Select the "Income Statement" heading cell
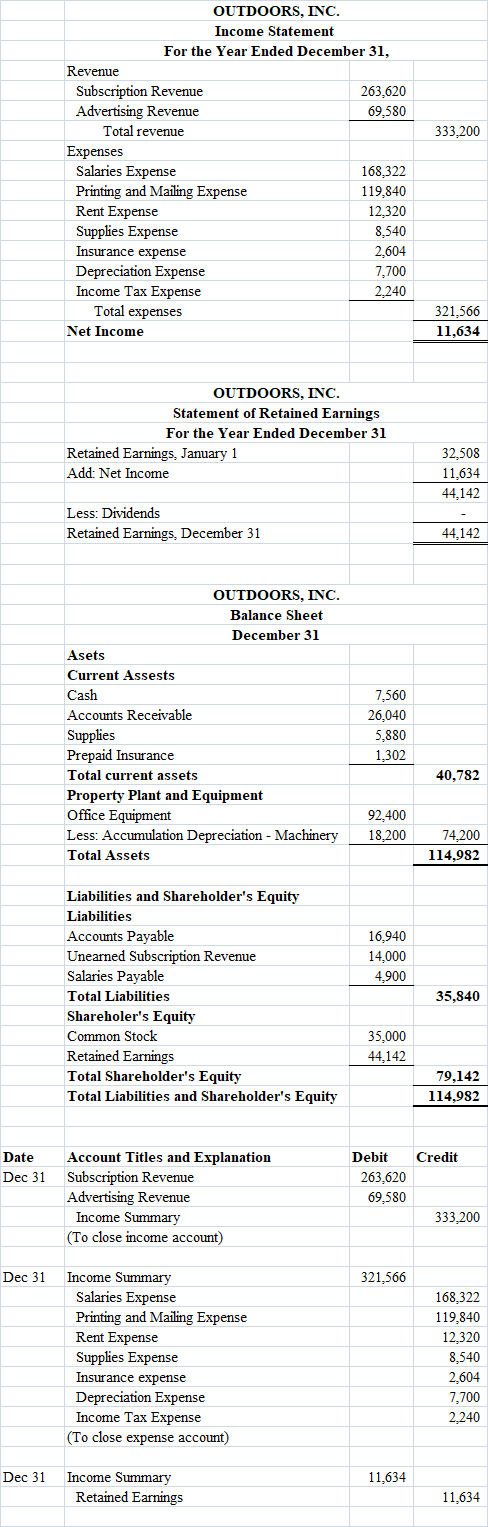The image size is (488, 1527). tap(275, 31)
